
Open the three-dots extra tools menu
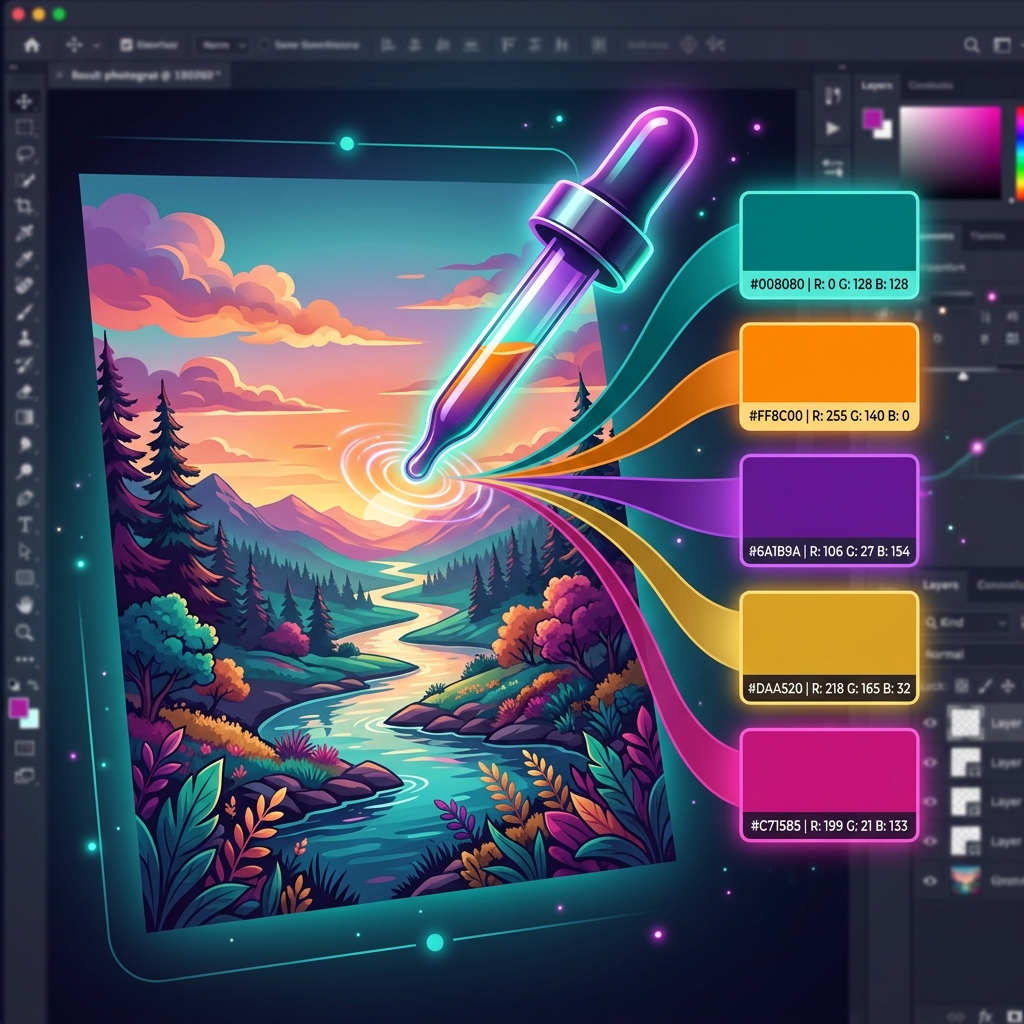point(24,660)
